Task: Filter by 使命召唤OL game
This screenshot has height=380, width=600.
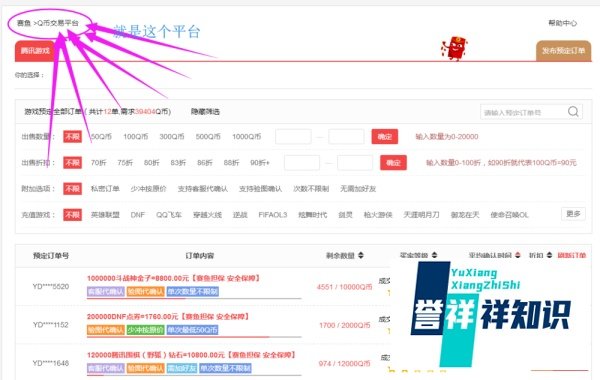Action: point(509,215)
